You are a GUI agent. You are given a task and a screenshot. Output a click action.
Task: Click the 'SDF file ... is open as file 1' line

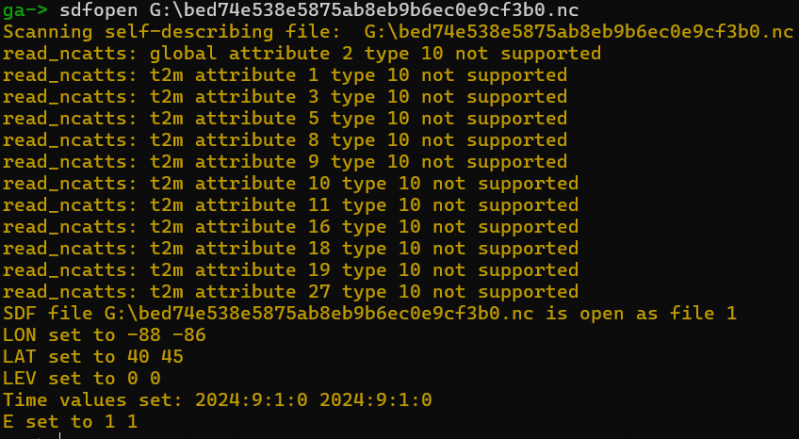tap(370, 314)
